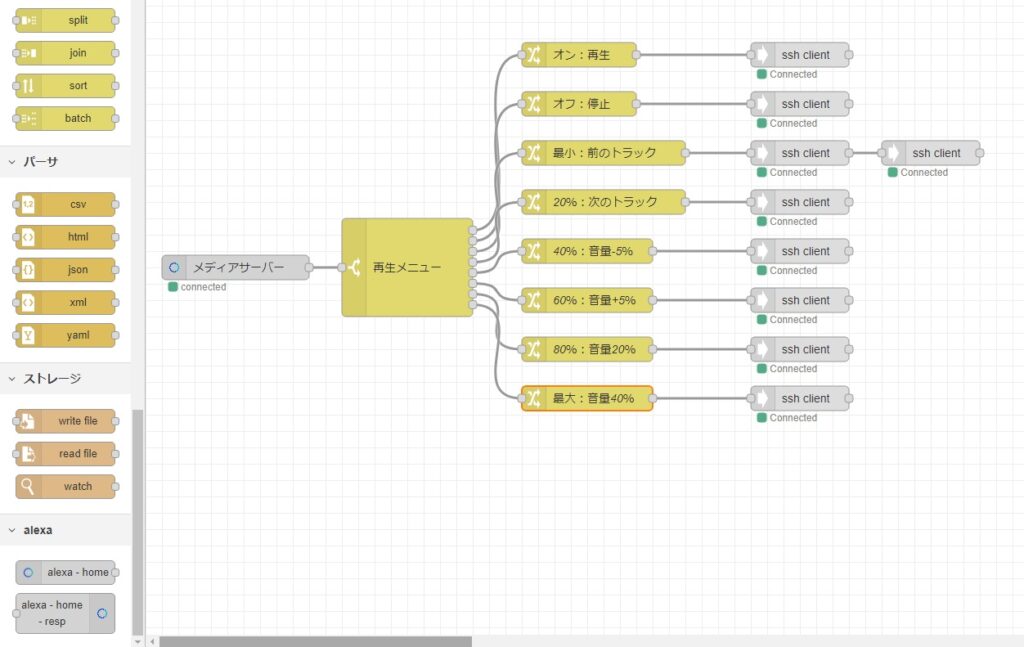
Task: Select ssh client node after オン：再生
Action: coord(800,55)
